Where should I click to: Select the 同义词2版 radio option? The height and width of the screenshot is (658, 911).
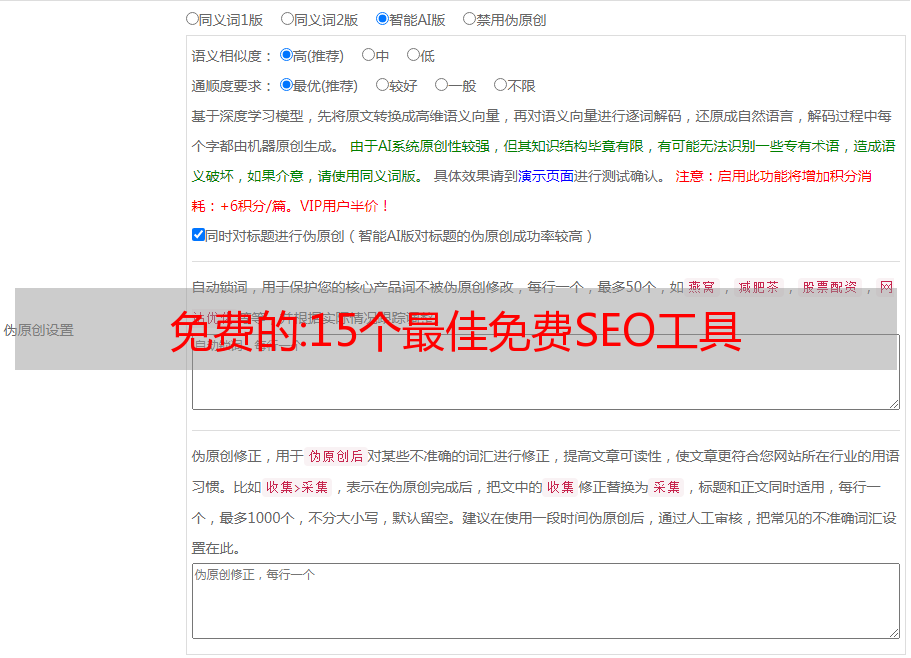287,19
